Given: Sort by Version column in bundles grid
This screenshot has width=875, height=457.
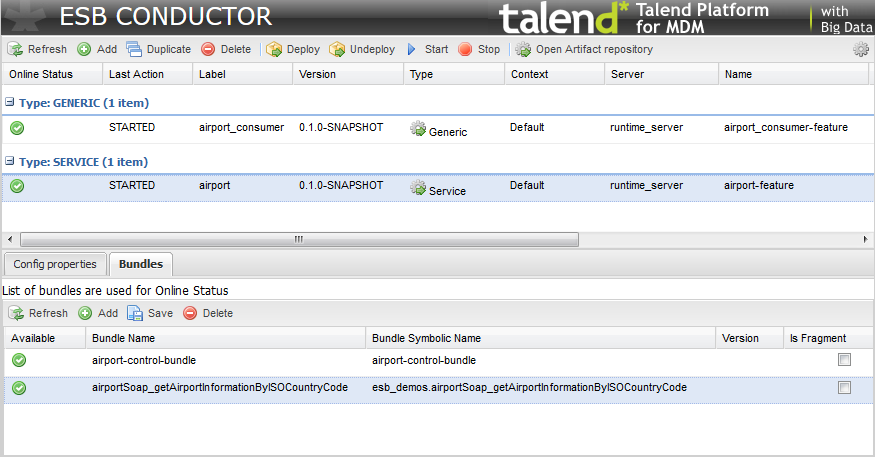Looking at the screenshot, I should pos(749,339).
